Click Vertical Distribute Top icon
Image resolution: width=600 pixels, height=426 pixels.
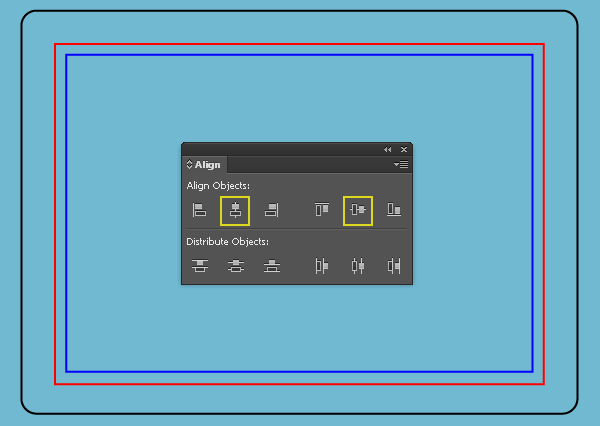[200, 266]
